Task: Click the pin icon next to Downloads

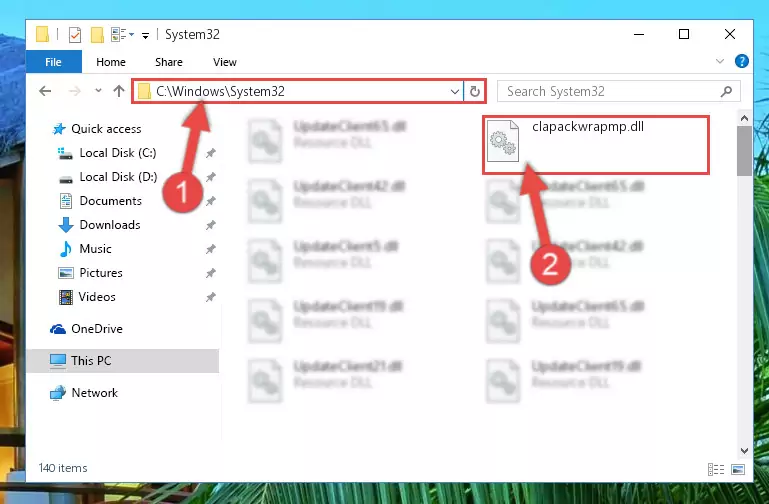Action: pos(210,225)
